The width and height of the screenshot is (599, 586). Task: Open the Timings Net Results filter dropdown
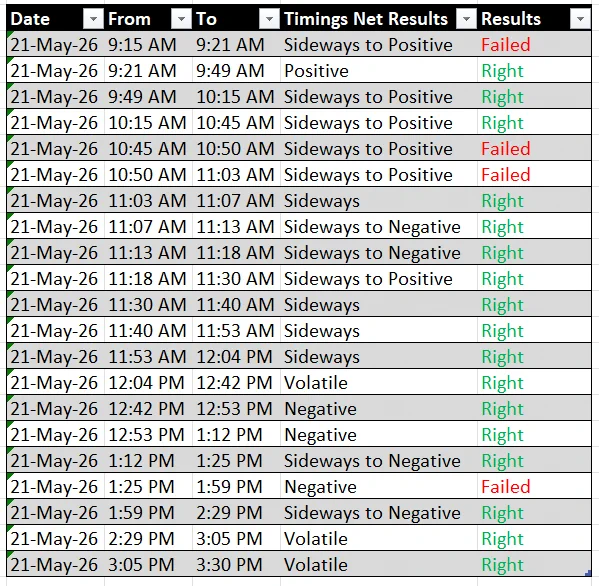(466, 19)
